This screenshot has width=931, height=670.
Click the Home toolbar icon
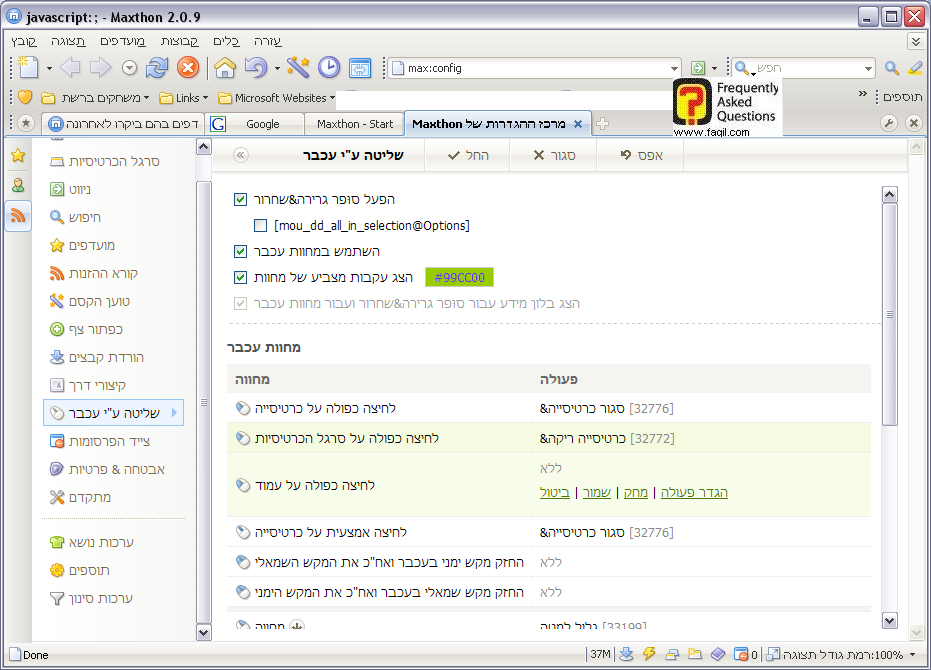point(225,68)
